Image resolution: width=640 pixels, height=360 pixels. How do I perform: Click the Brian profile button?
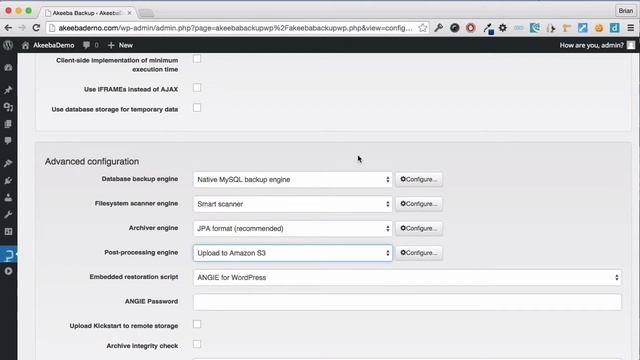626,11
